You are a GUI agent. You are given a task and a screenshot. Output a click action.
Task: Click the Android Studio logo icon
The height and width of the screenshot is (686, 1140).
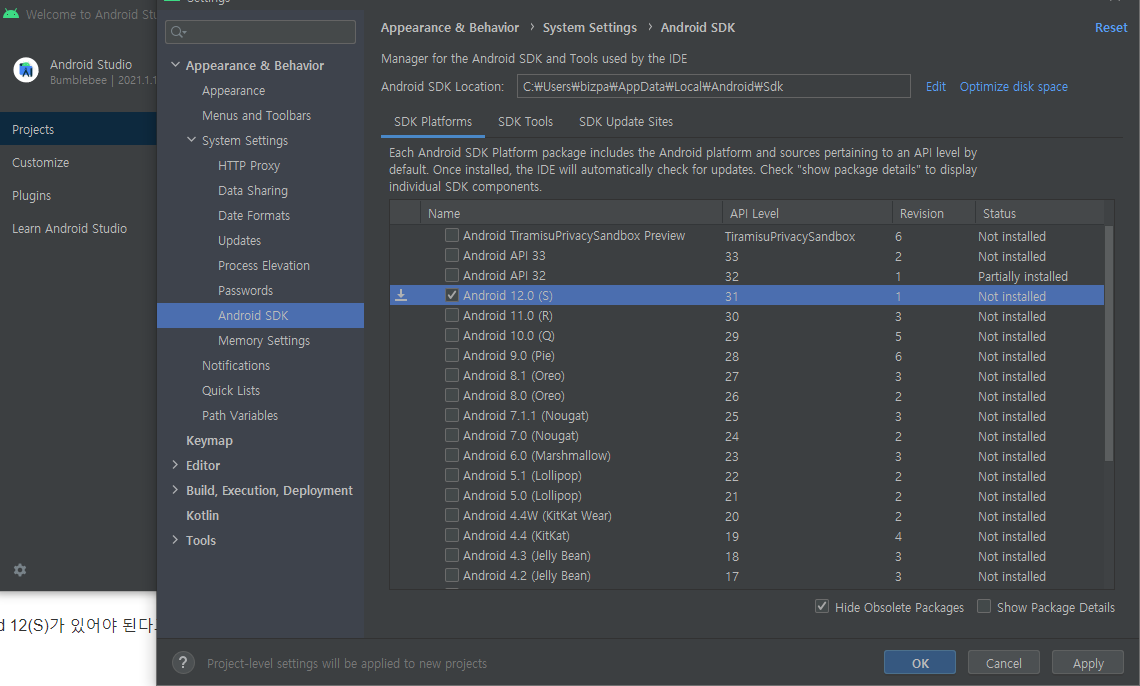click(x=26, y=70)
